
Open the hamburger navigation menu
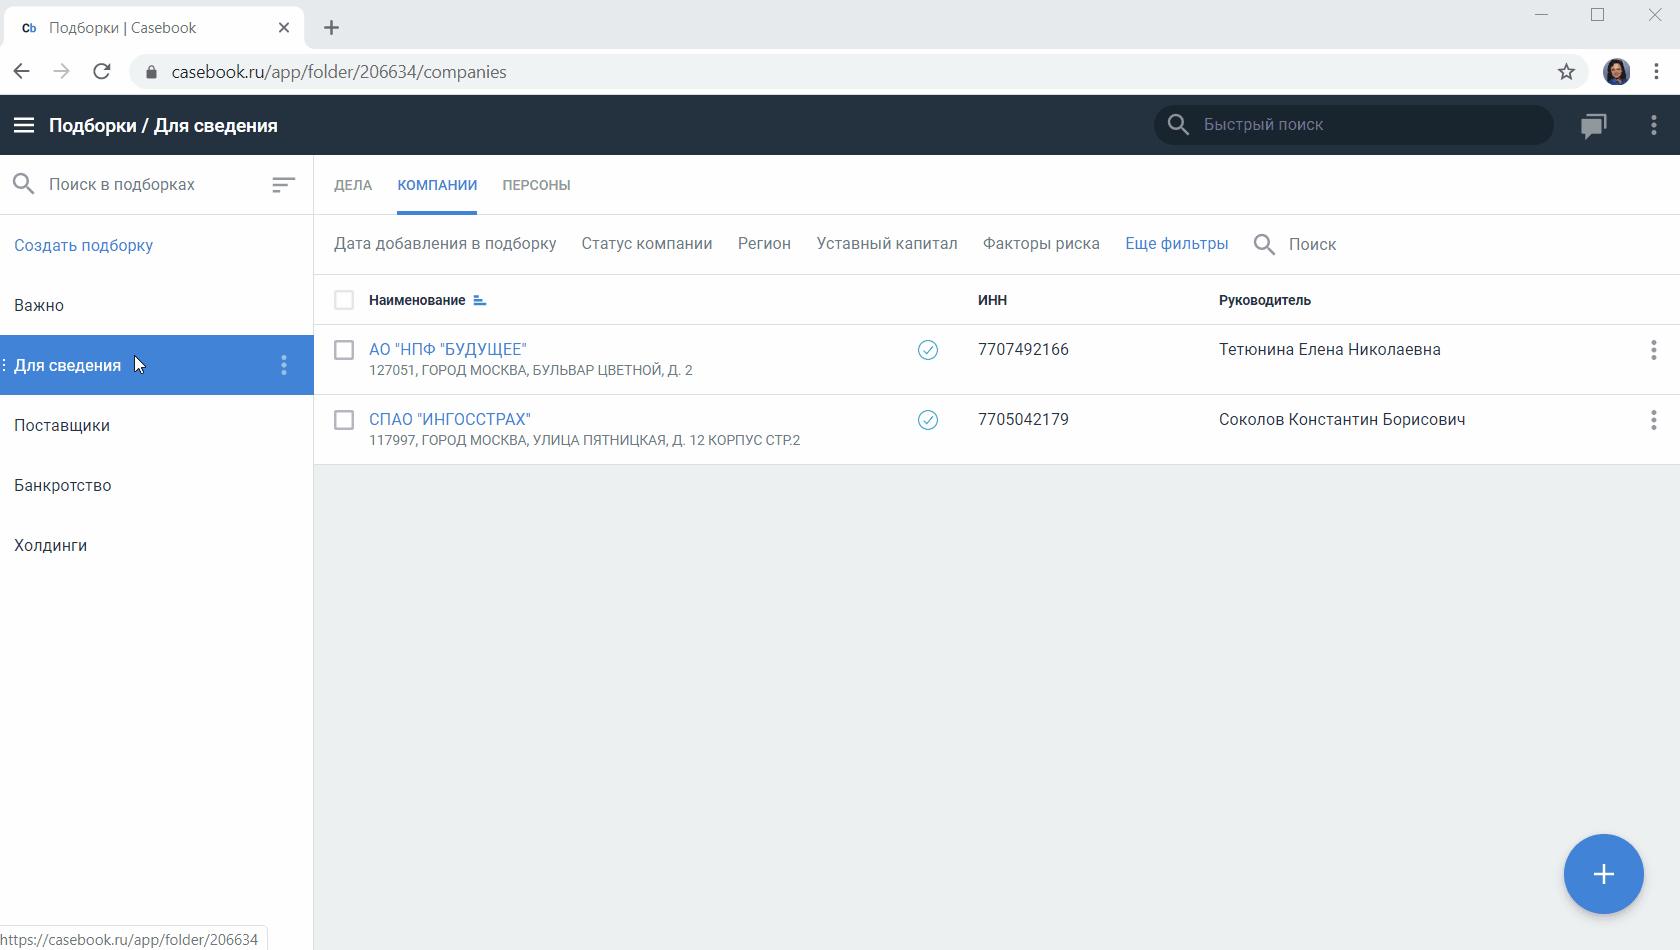pyautogui.click(x=24, y=125)
